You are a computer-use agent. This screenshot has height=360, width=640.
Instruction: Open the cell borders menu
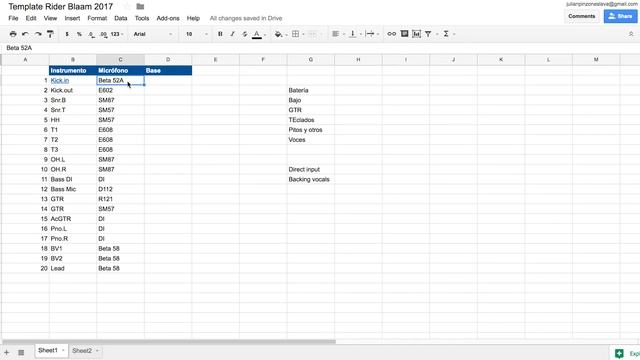coord(298,34)
